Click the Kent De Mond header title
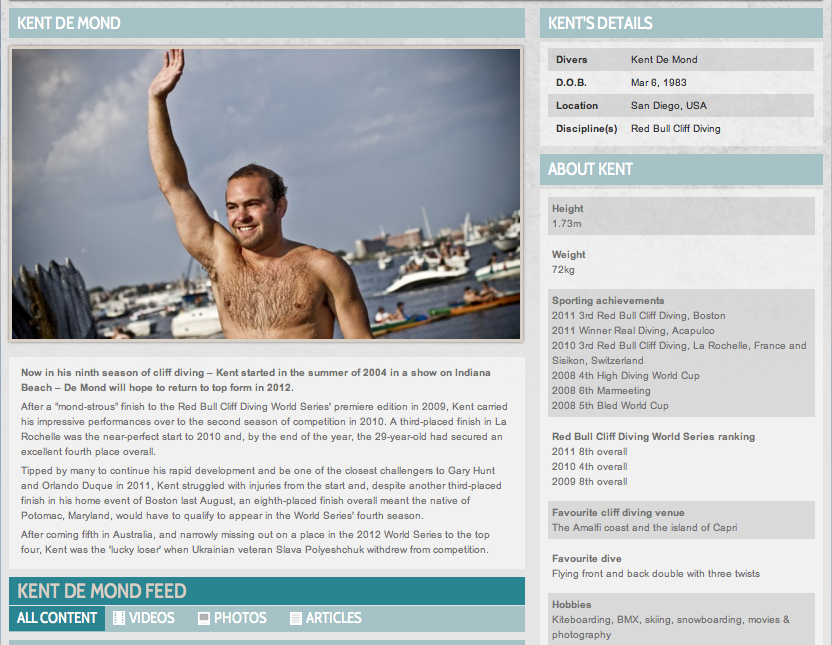The height and width of the screenshot is (645, 832). click(69, 23)
